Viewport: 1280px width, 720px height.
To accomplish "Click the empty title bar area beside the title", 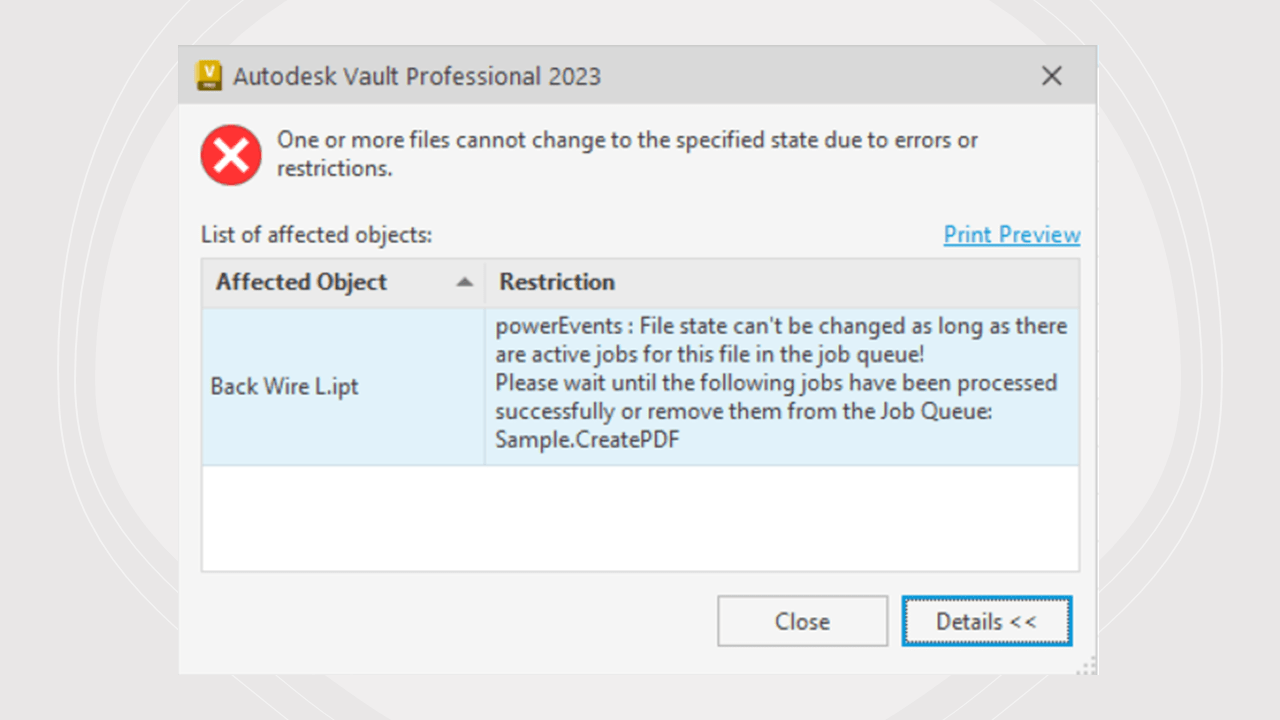I will click(820, 76).
